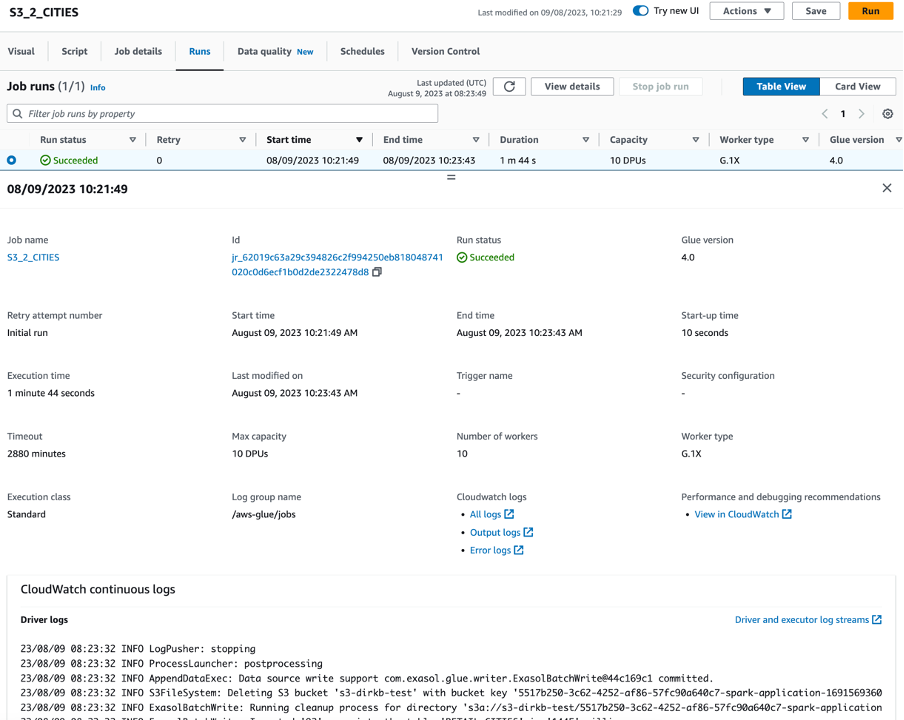The width and height of the screenshot is (904, 720).
Task: Click page number 1 in pagination
Action: click(843, 114)
